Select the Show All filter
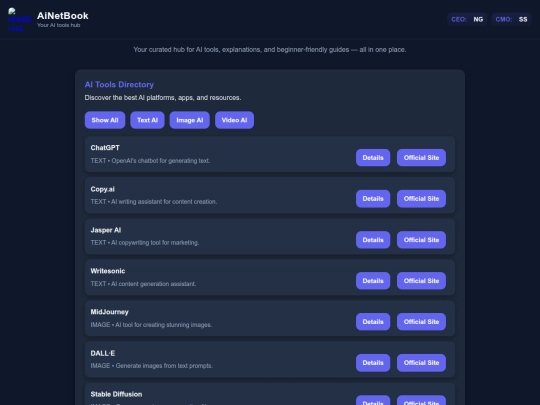Viewport: 540px width, 405px height. [105, 120]
